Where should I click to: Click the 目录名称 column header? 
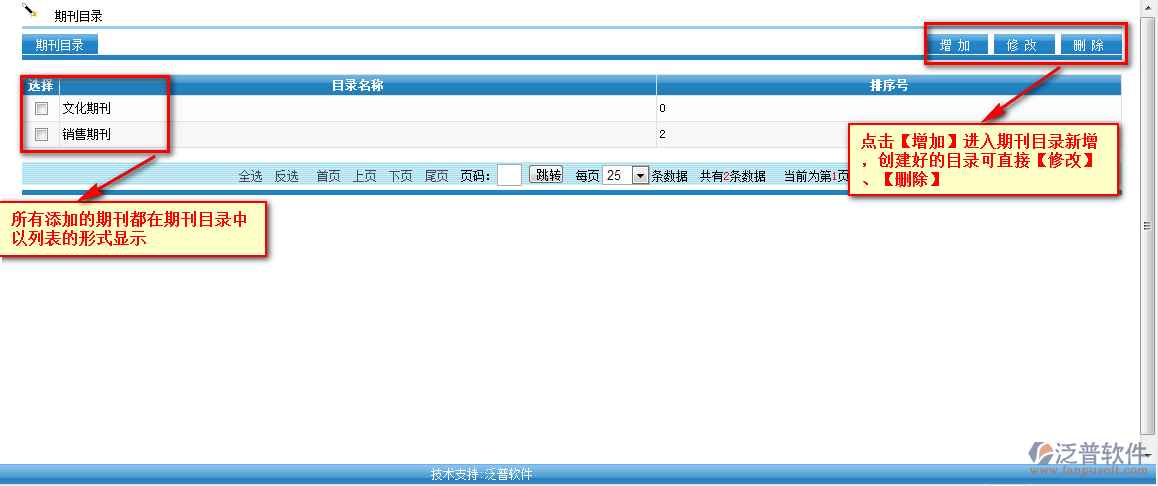(357, 86)
